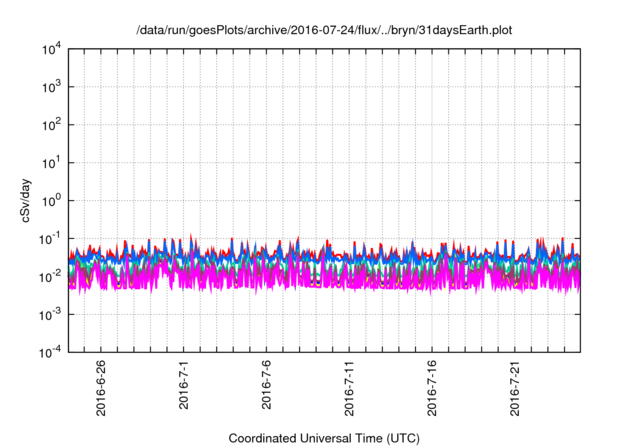The height and width of the screenshot is (448, 640).
Task: Click the 10^-1 y-axis tick label
Action: click(51, 239)
